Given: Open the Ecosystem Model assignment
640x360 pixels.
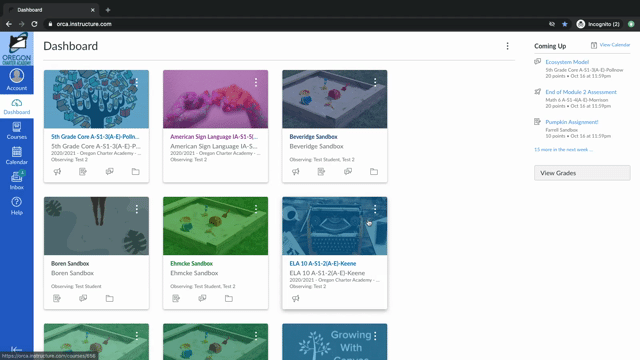Looking at the screenshot, I should 567,62.
